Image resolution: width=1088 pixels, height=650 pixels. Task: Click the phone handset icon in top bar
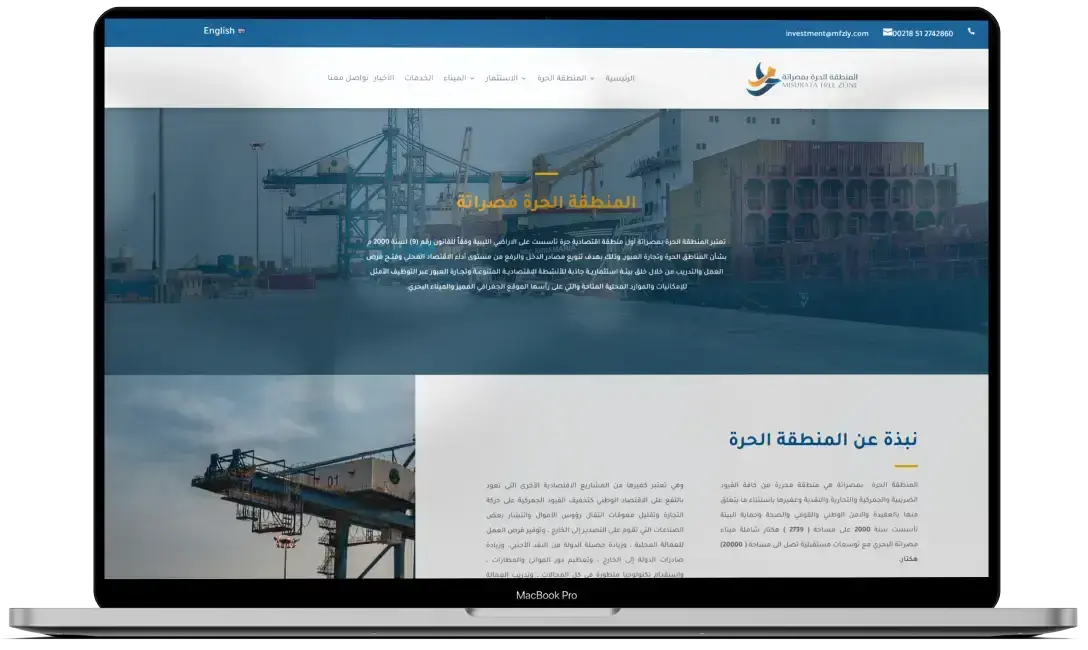tap(970, 32)
